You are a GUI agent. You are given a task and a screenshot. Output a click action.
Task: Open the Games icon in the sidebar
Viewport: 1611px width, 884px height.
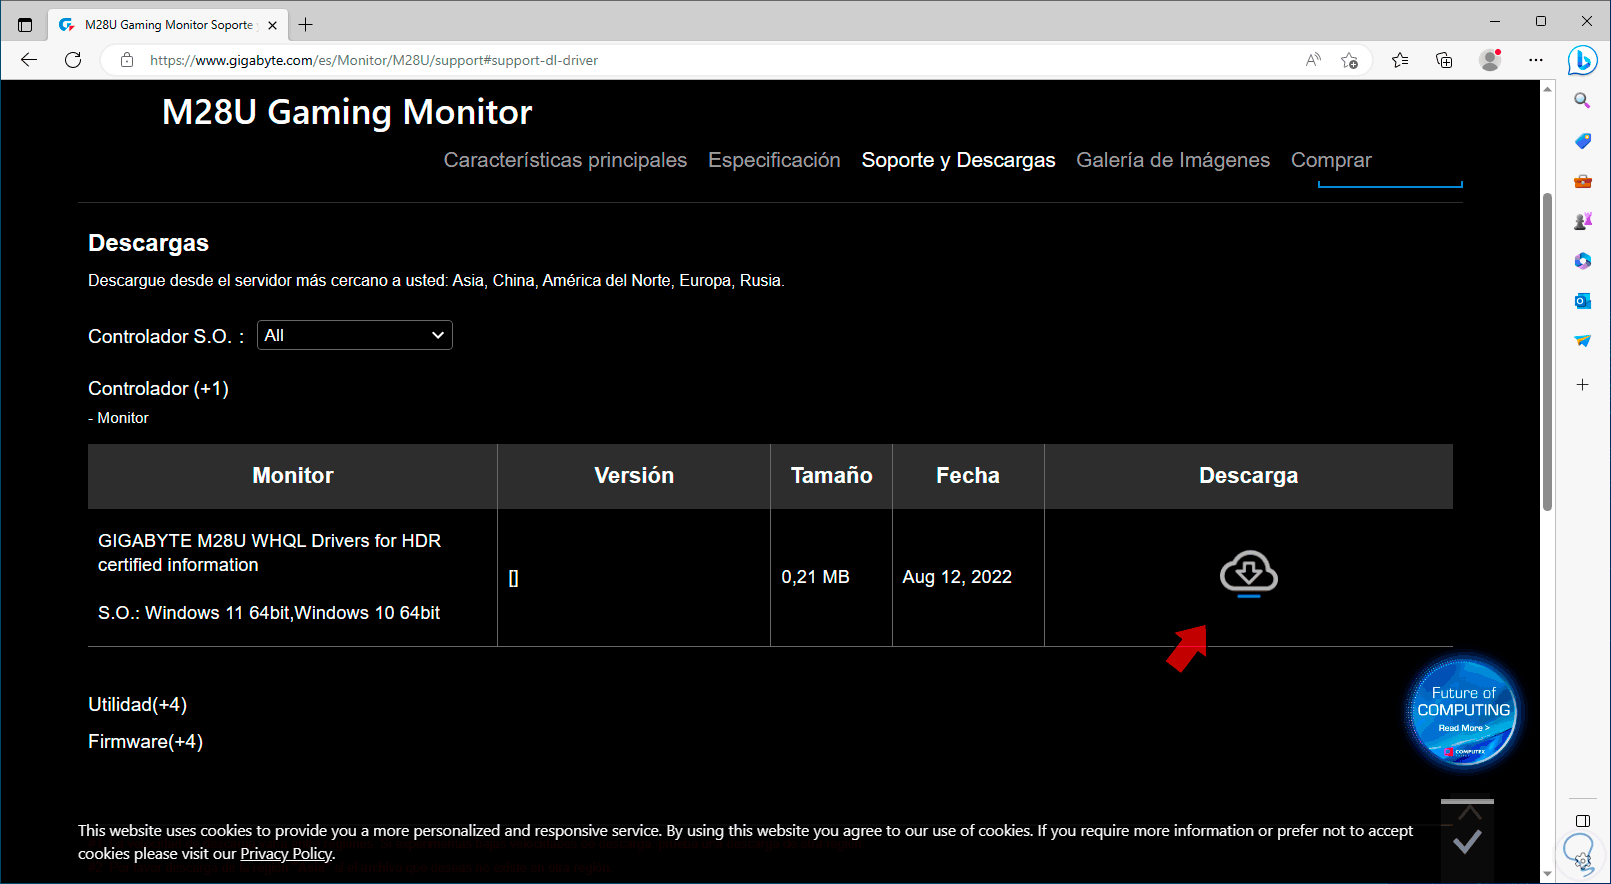click(x=1582, y=221)
